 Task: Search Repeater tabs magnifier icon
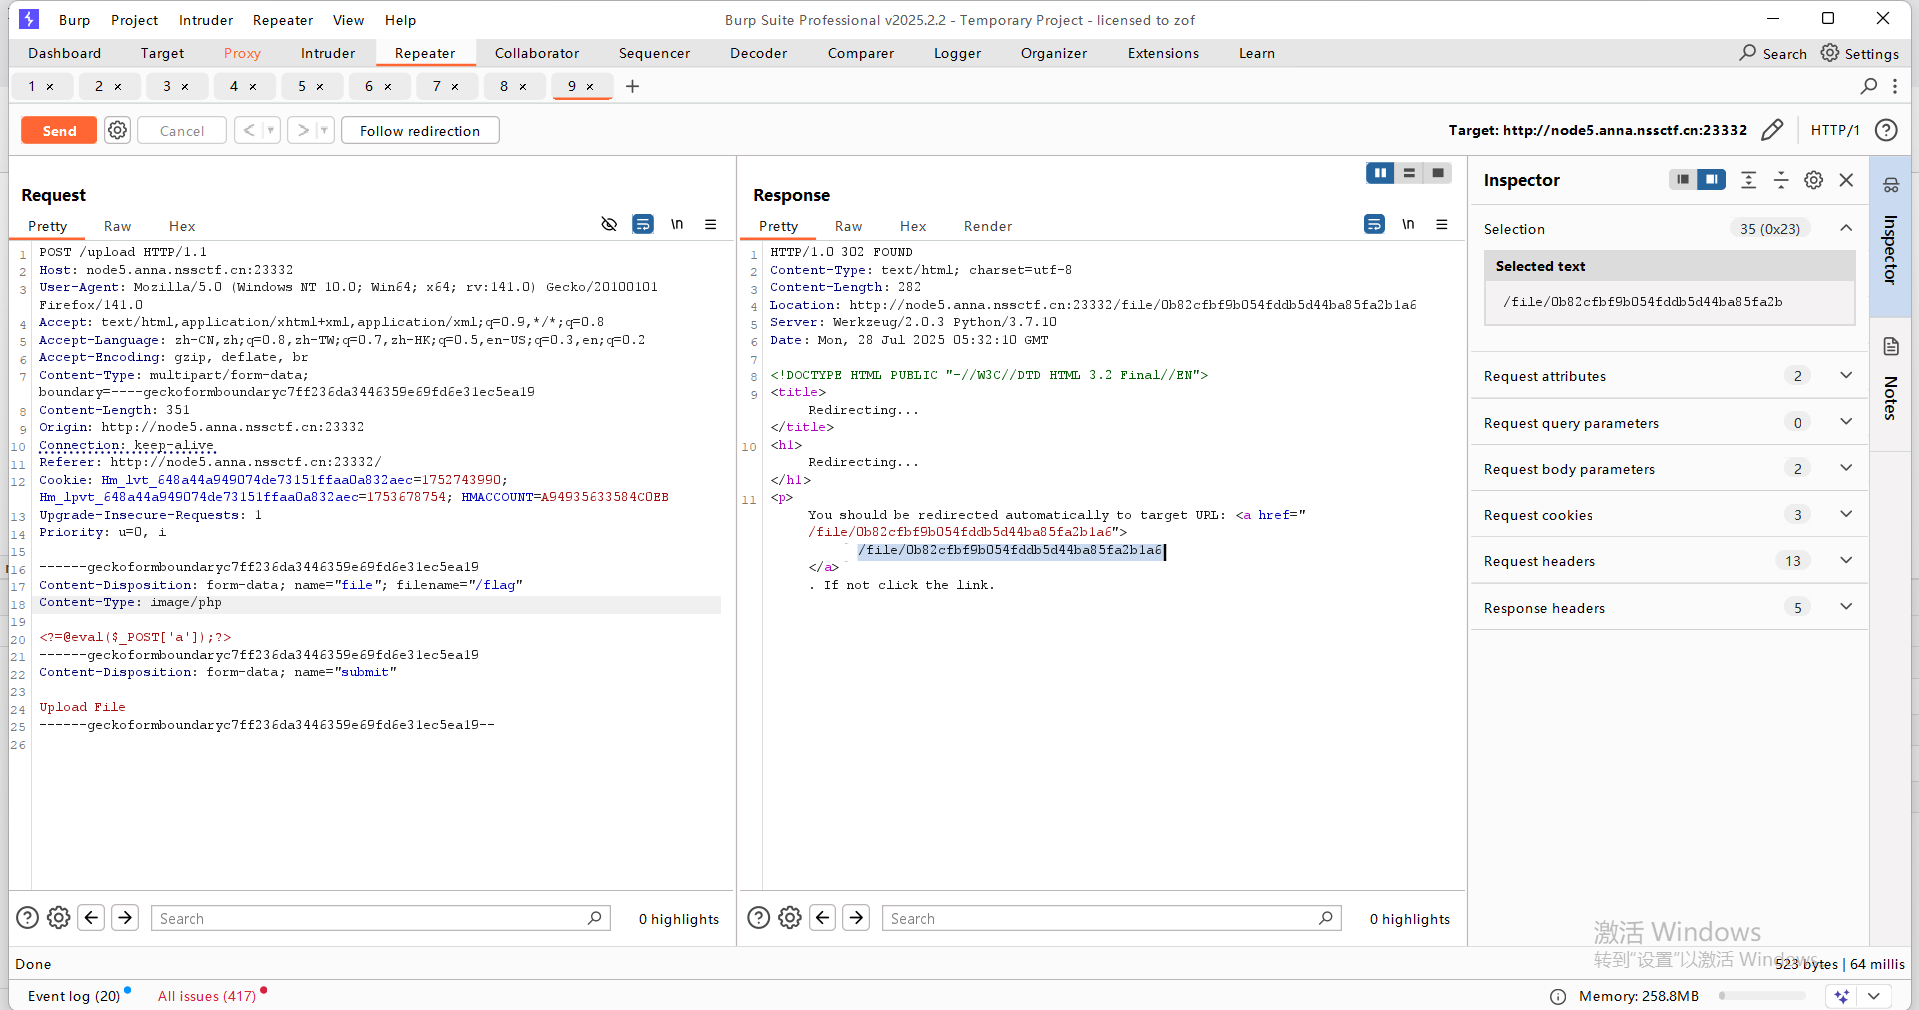tap(1868, 86)
